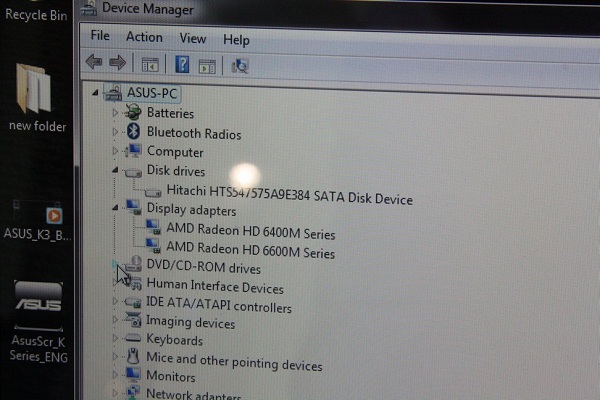Click the Back arrow toolbar icon
Image resolution: width=600 pixels, height=400 pixels.
[94, 62]
